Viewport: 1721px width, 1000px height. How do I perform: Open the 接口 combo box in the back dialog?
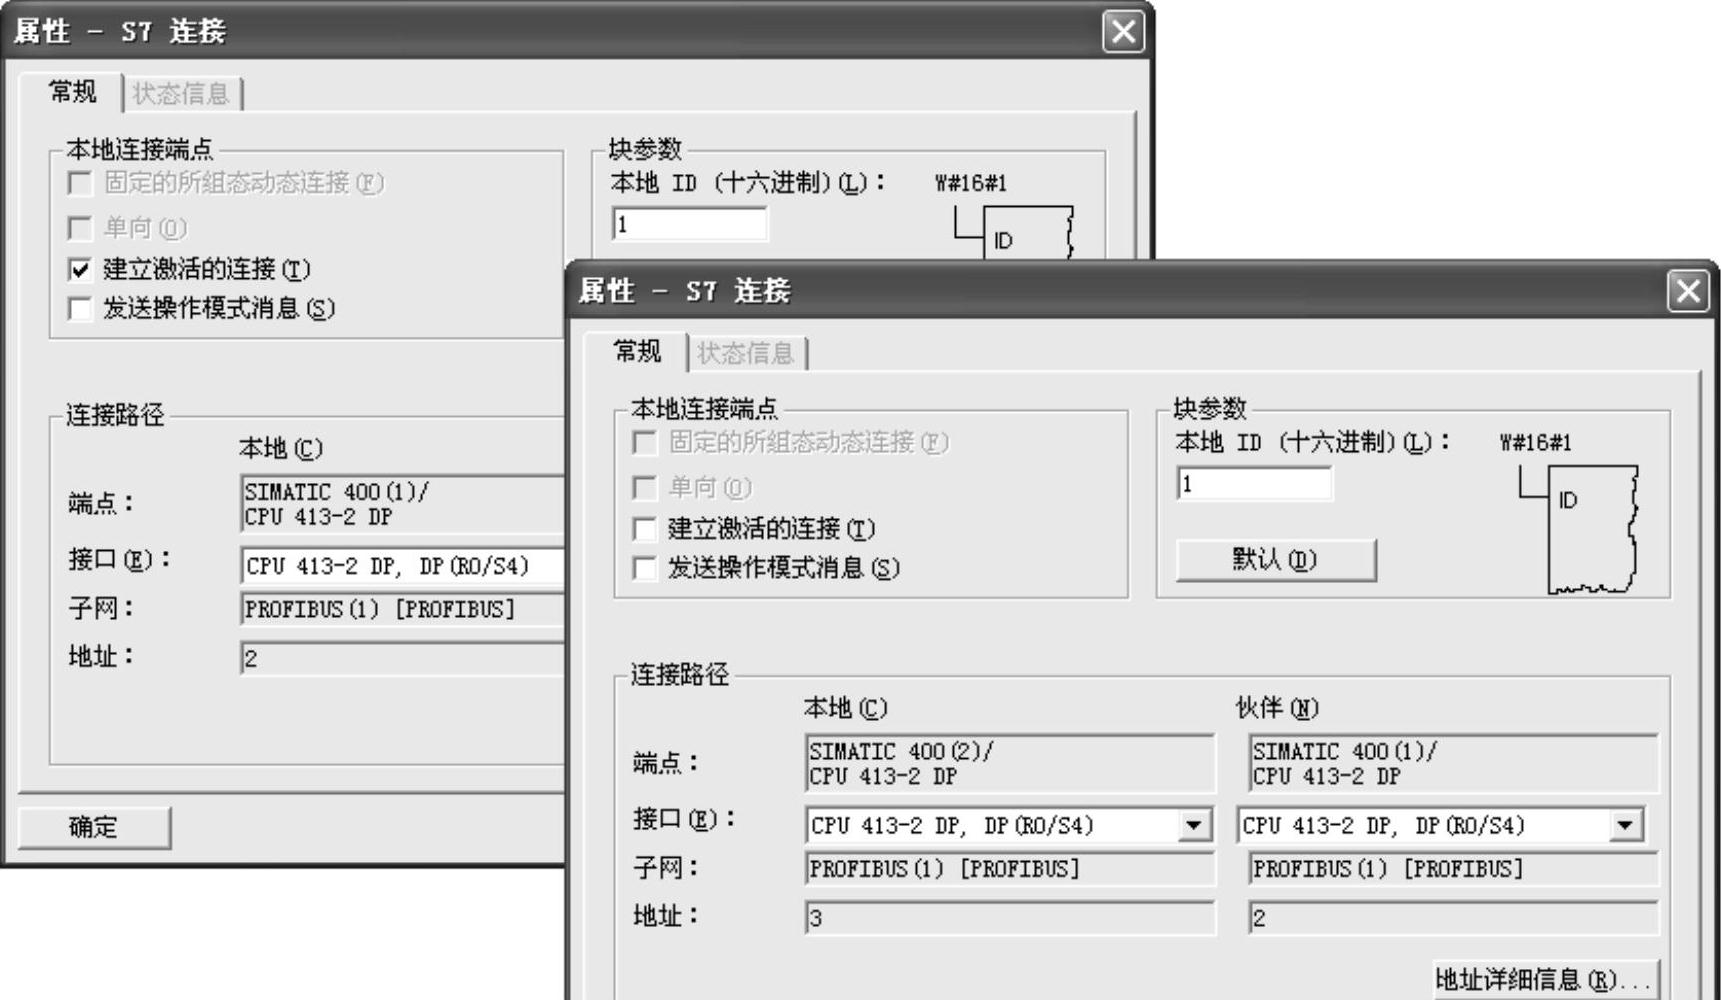402,566
